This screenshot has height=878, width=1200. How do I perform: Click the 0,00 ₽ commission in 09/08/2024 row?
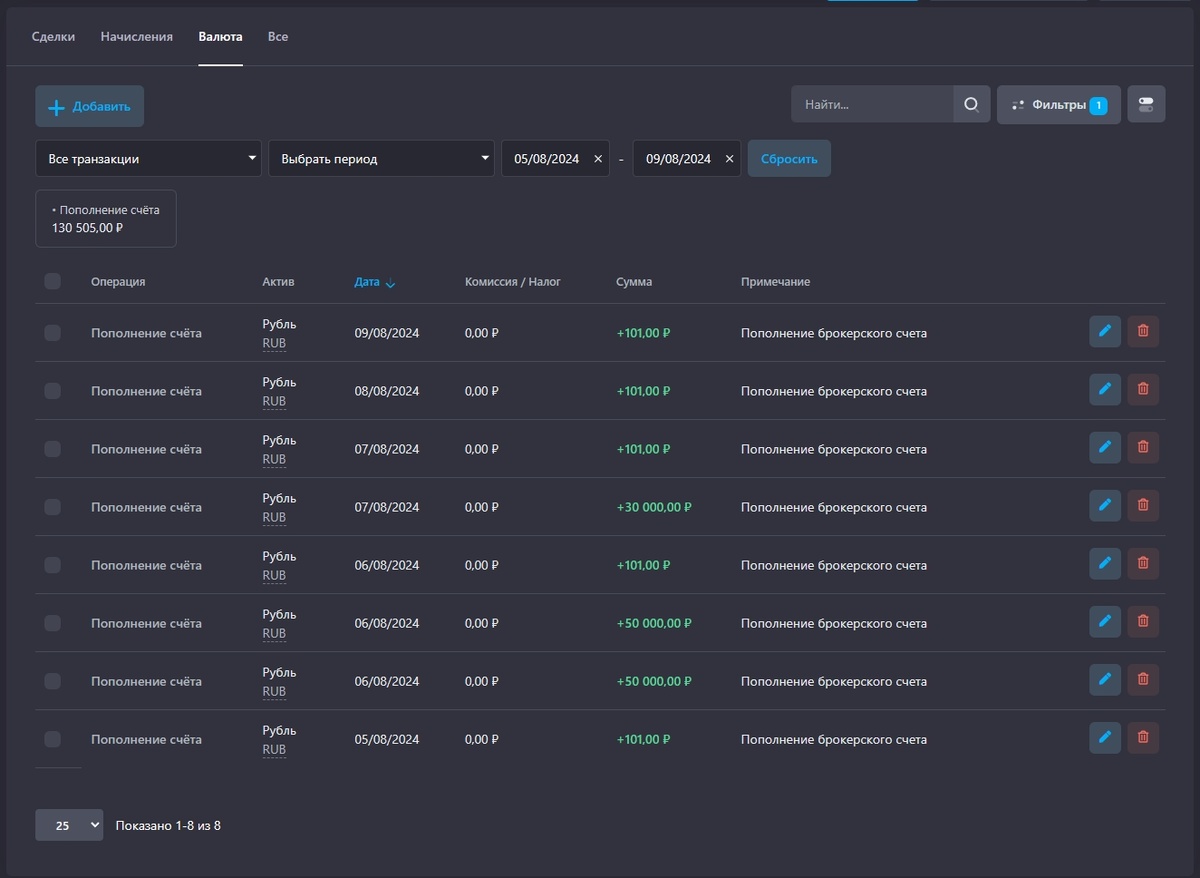click(481, 333)
